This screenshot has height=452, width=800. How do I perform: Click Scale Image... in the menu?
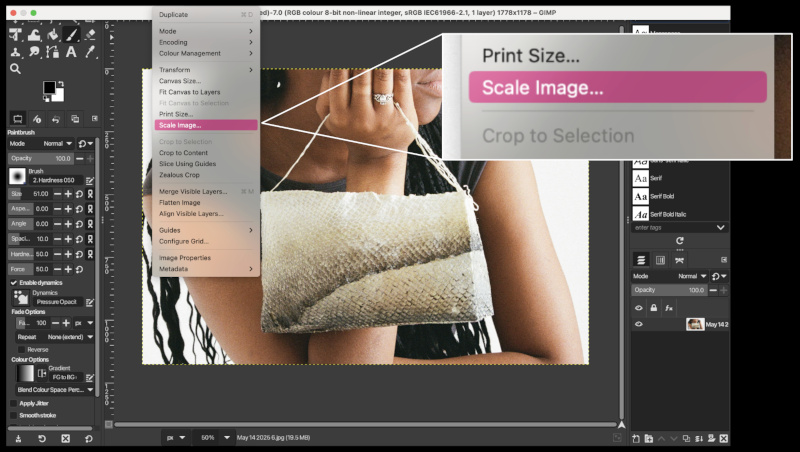tap(206, 125)
